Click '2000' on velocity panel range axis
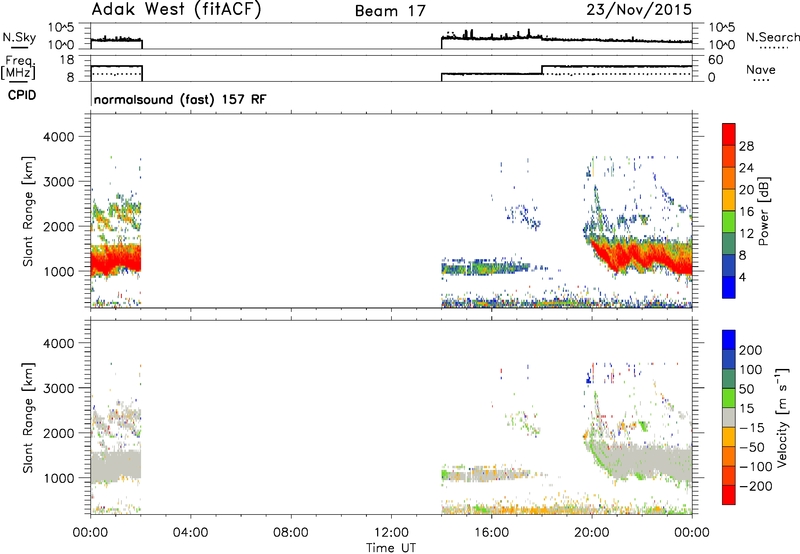800x554 pixels. pyautogui.click(x=58, y=433)
